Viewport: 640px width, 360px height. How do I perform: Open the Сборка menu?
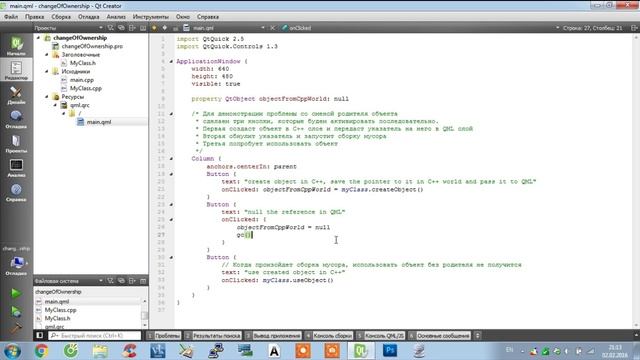[61, 17]
